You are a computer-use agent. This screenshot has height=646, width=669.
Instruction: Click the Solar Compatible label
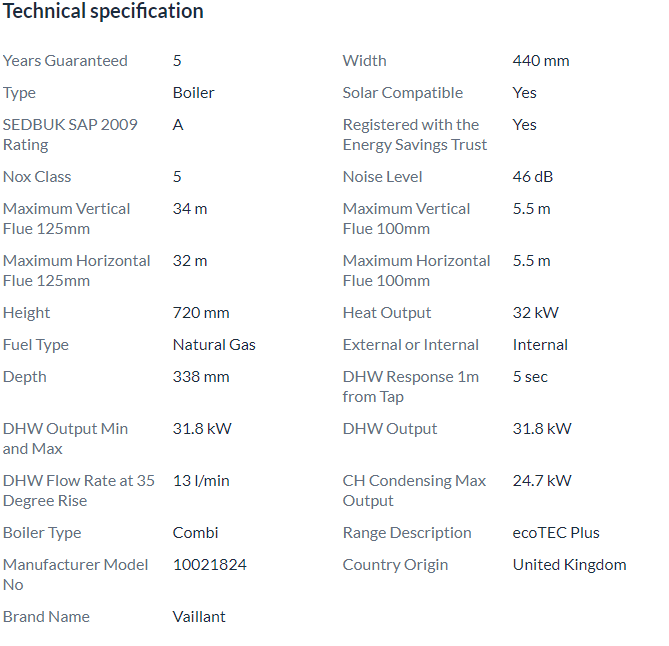click(x=402, y=93)
